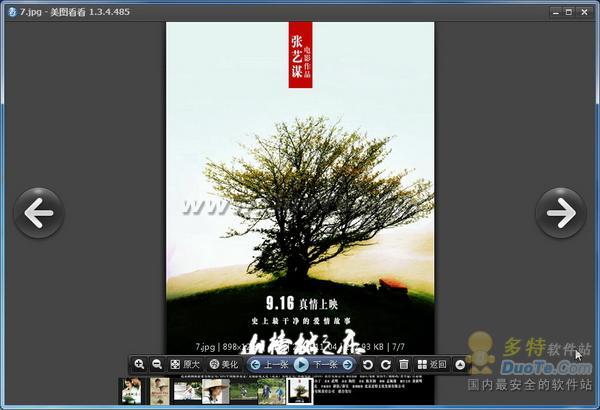Click the zoom in magnifier icon
The image size is (600, 410).
pos(140,364)
